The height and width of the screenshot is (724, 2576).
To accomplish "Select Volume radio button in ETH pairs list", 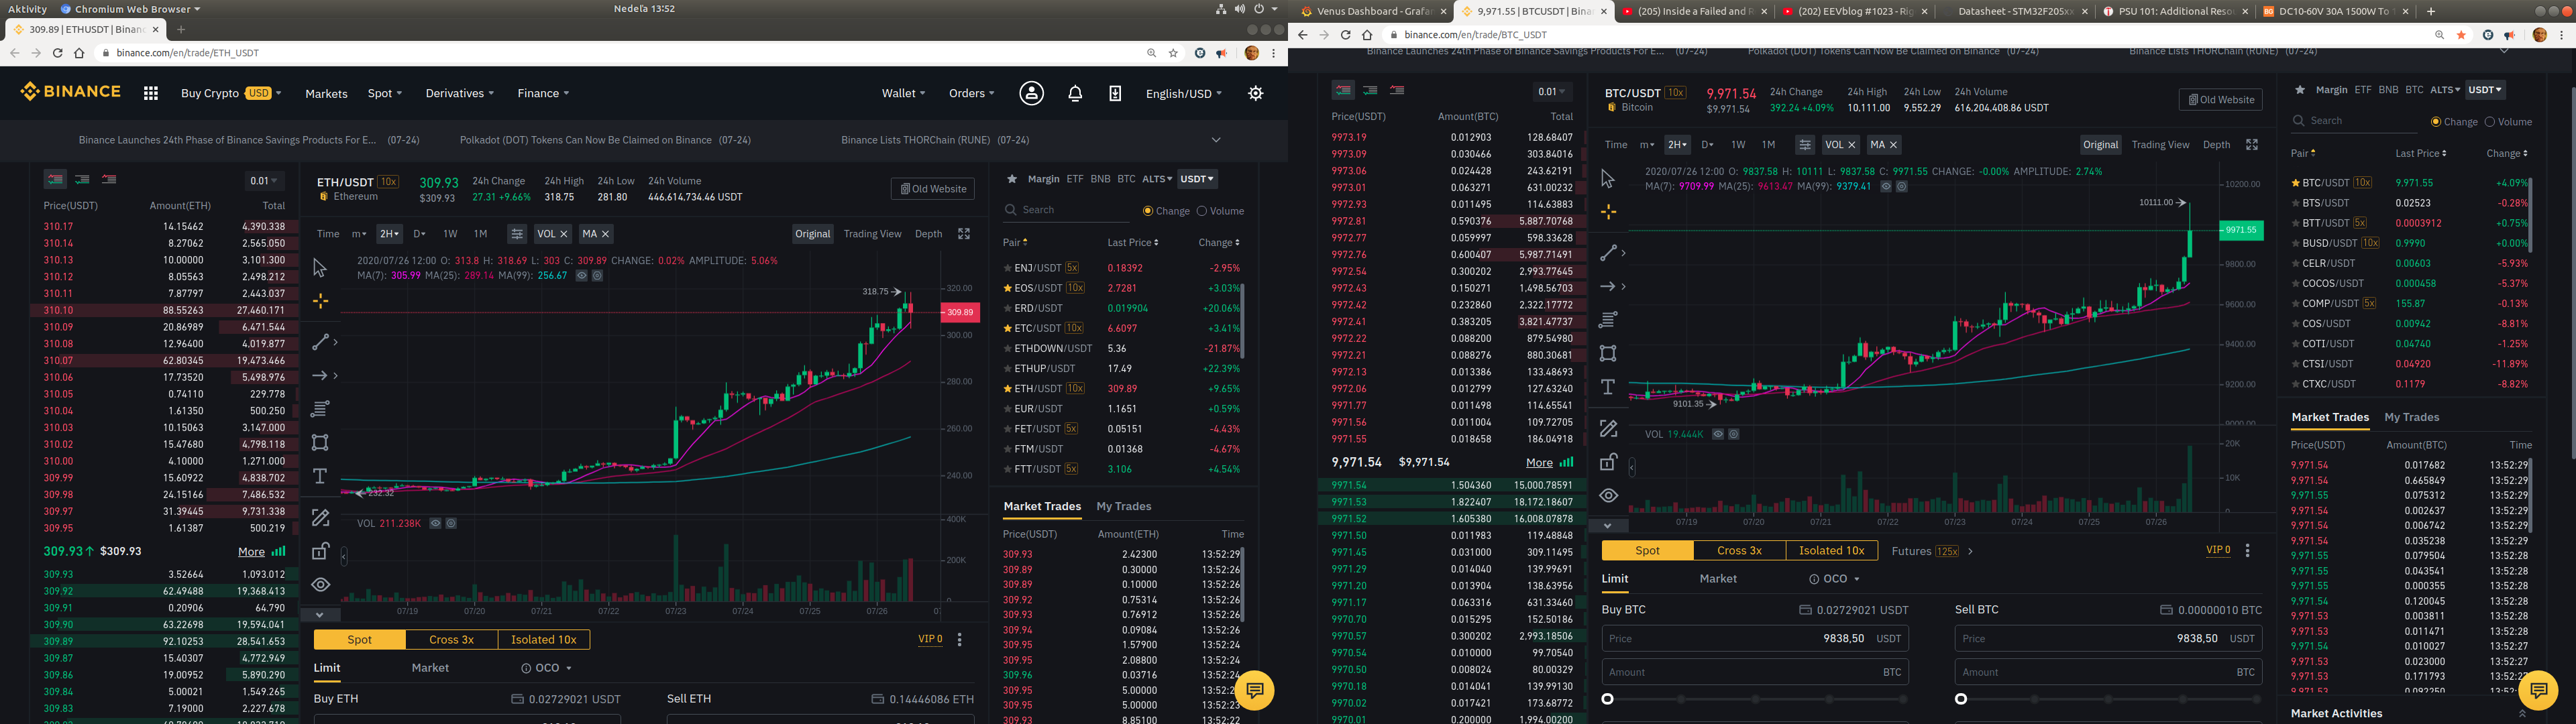I will [x=1202, y=211].
